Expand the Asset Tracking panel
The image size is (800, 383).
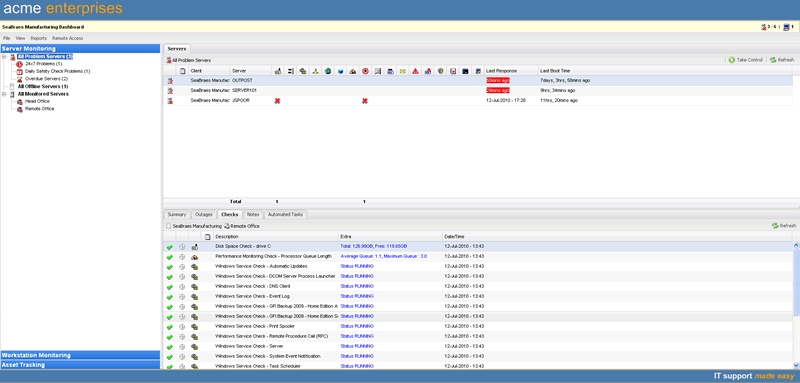pyautogui.click(x=80, y=365)
